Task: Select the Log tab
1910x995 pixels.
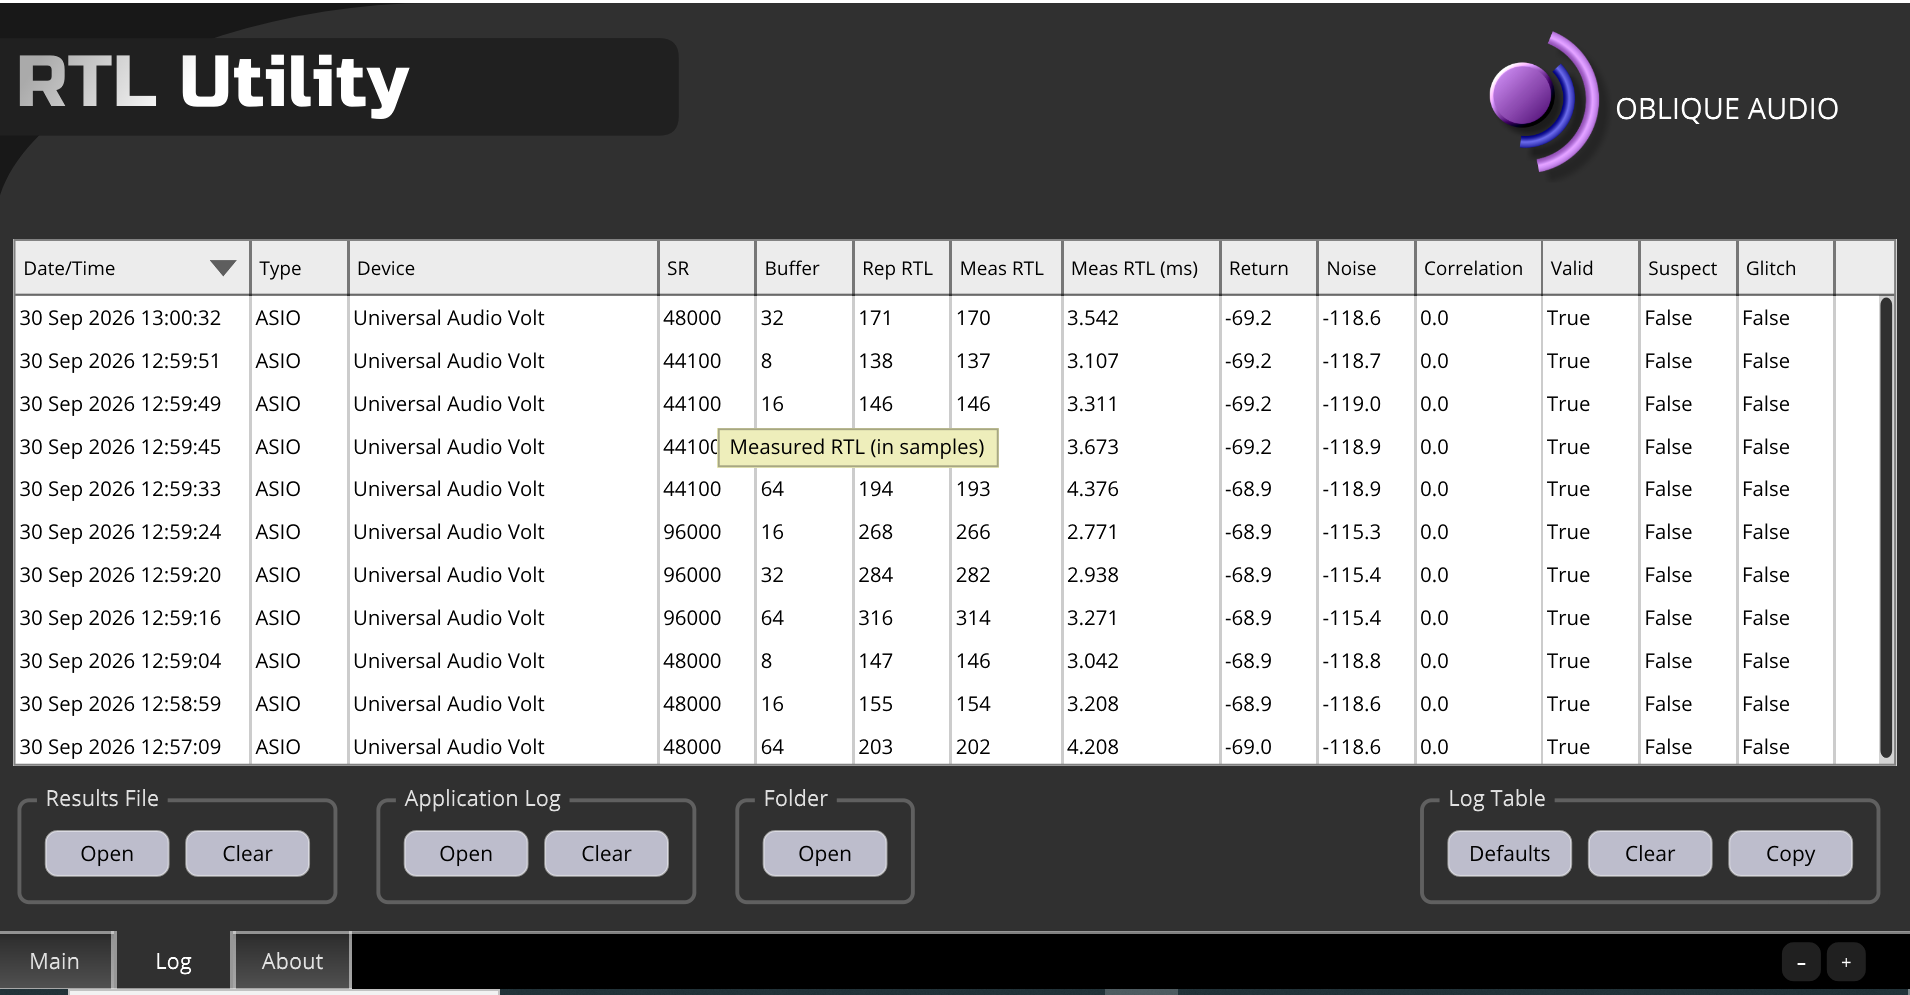Action: pos(173,961)
